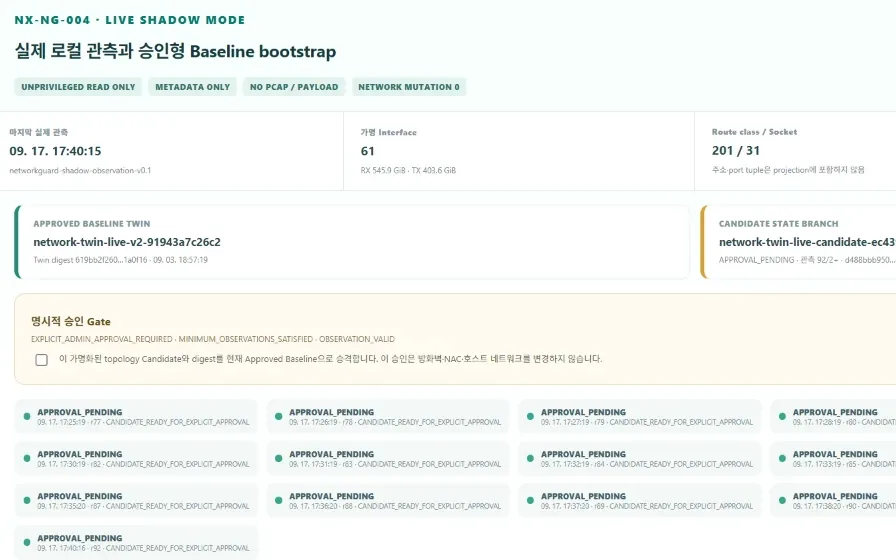Open the APPROVED BASELINE TWIN card
896x560 pixels.
tap(352, 242)
